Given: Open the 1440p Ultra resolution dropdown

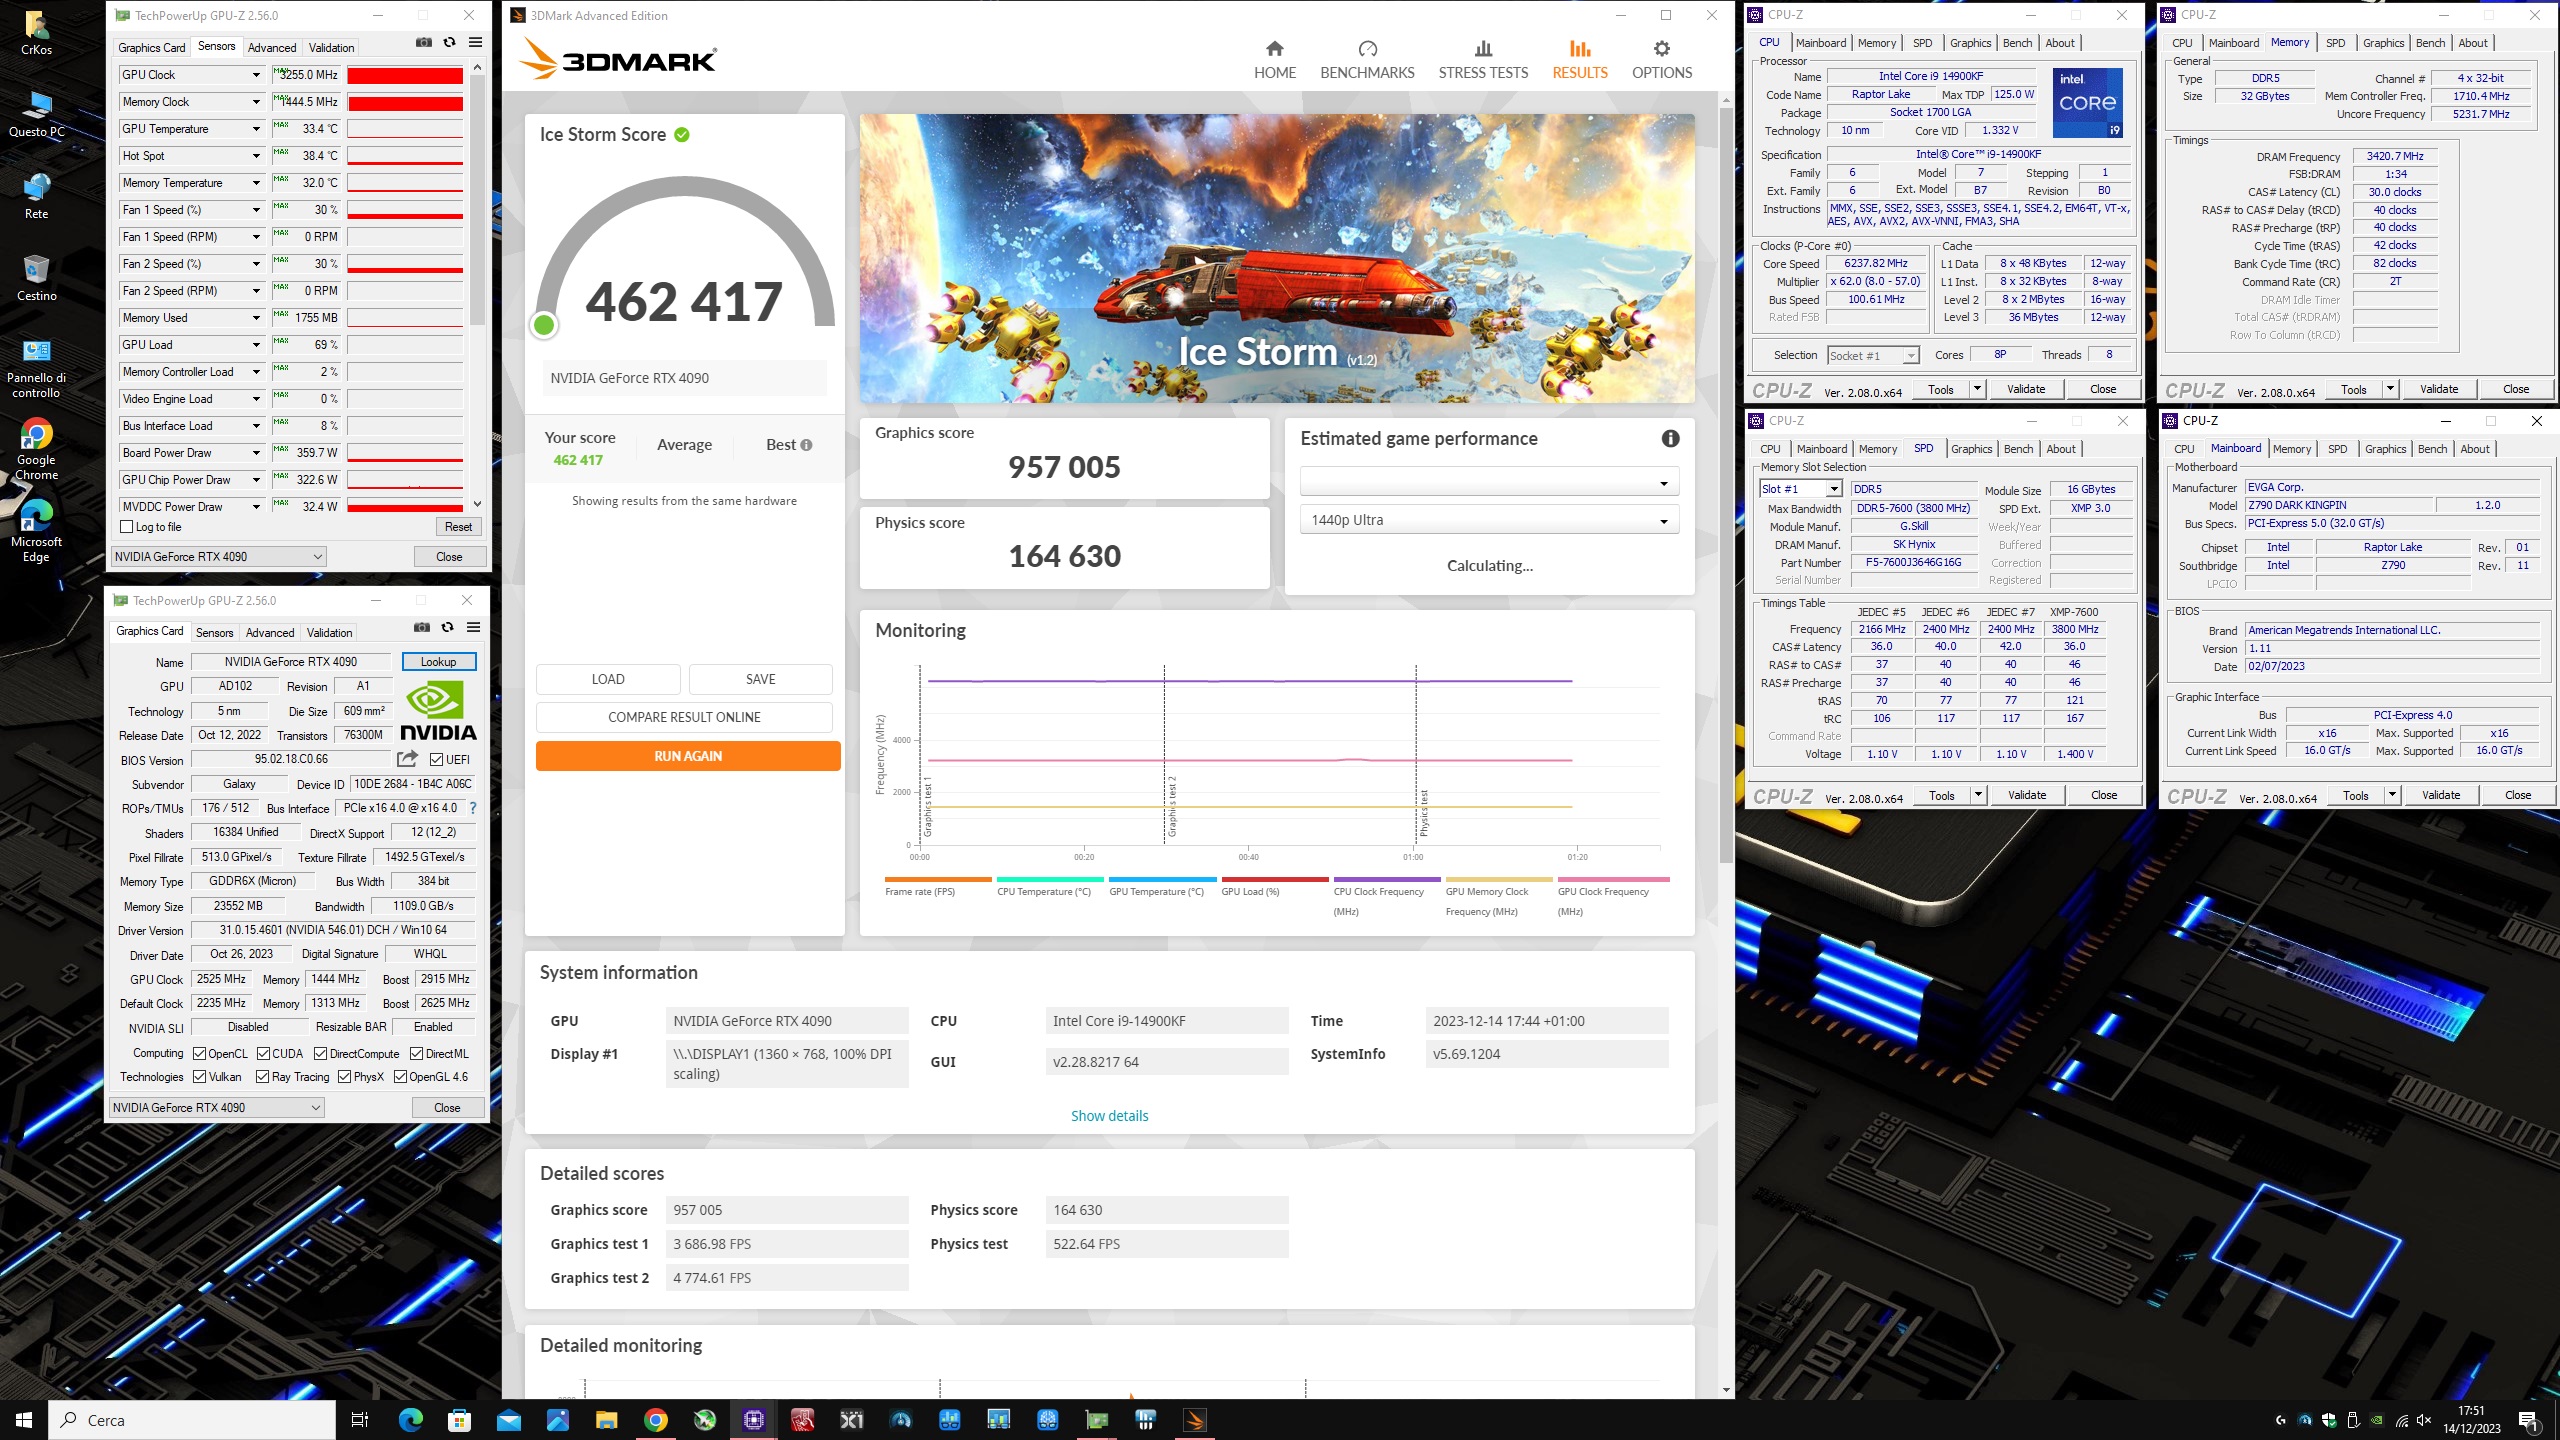Looking at the screenshot, I should coord(1489,520).
